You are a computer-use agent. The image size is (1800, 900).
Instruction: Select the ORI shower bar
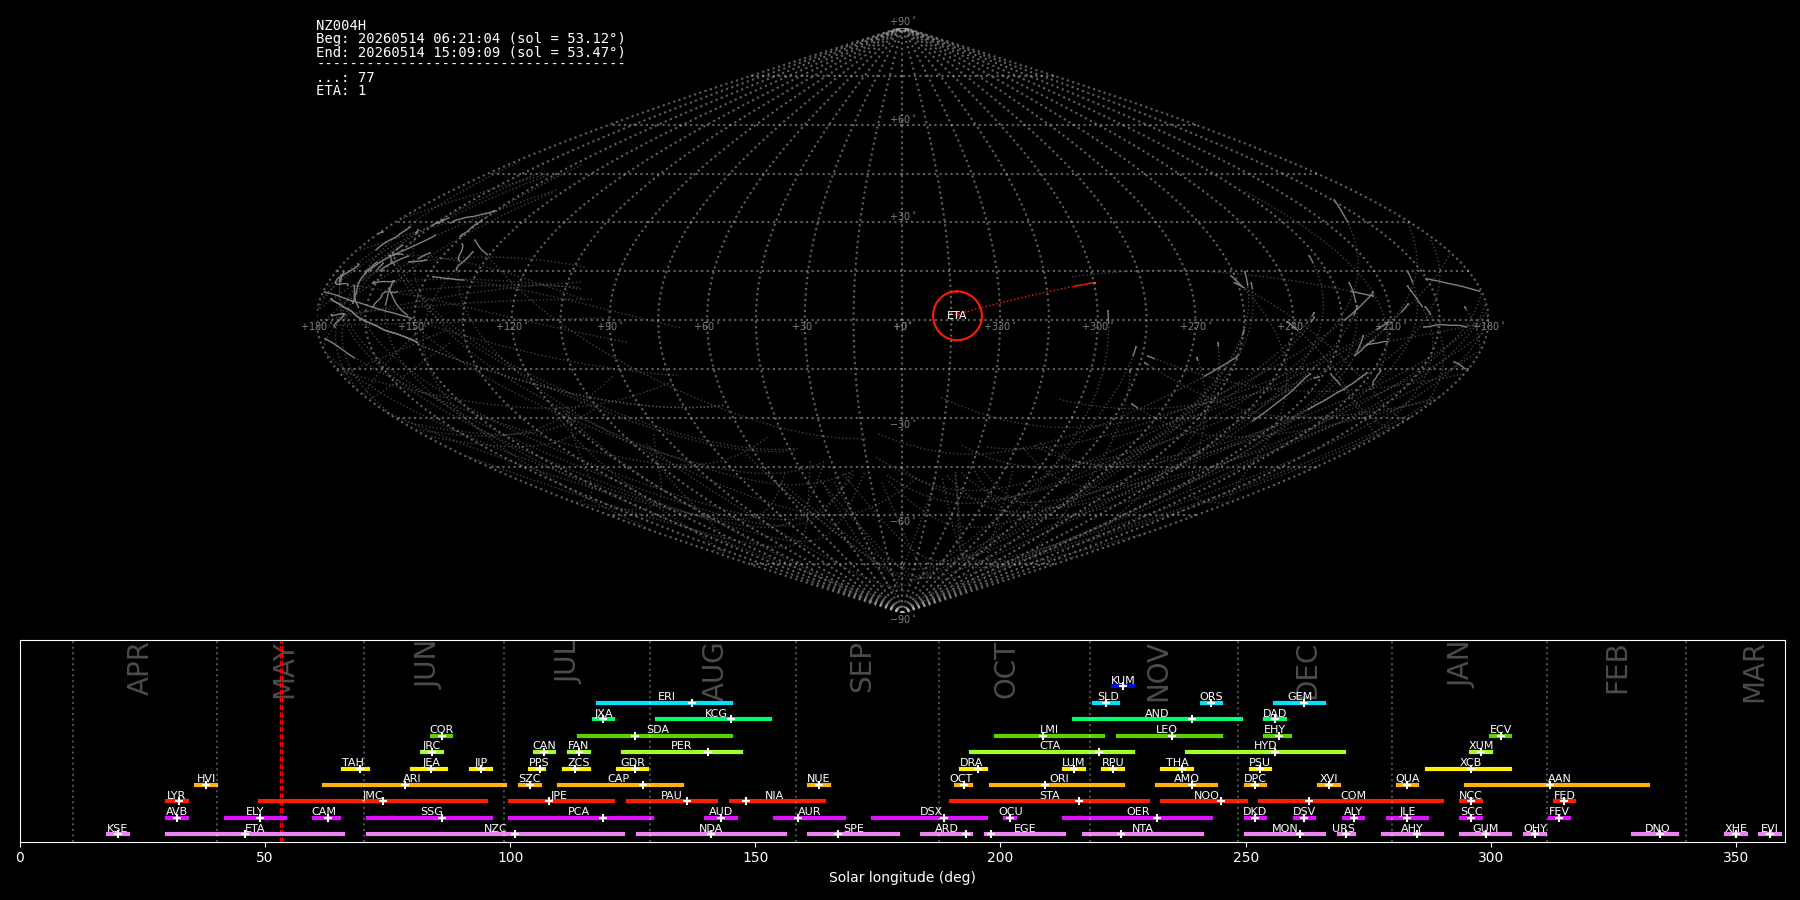pos(1057,785)
